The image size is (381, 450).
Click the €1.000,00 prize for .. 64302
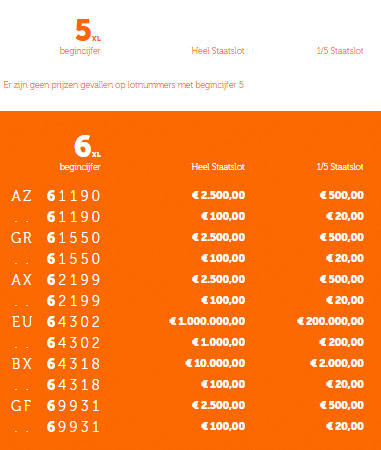pyautogui.click(x=218, y=342)
